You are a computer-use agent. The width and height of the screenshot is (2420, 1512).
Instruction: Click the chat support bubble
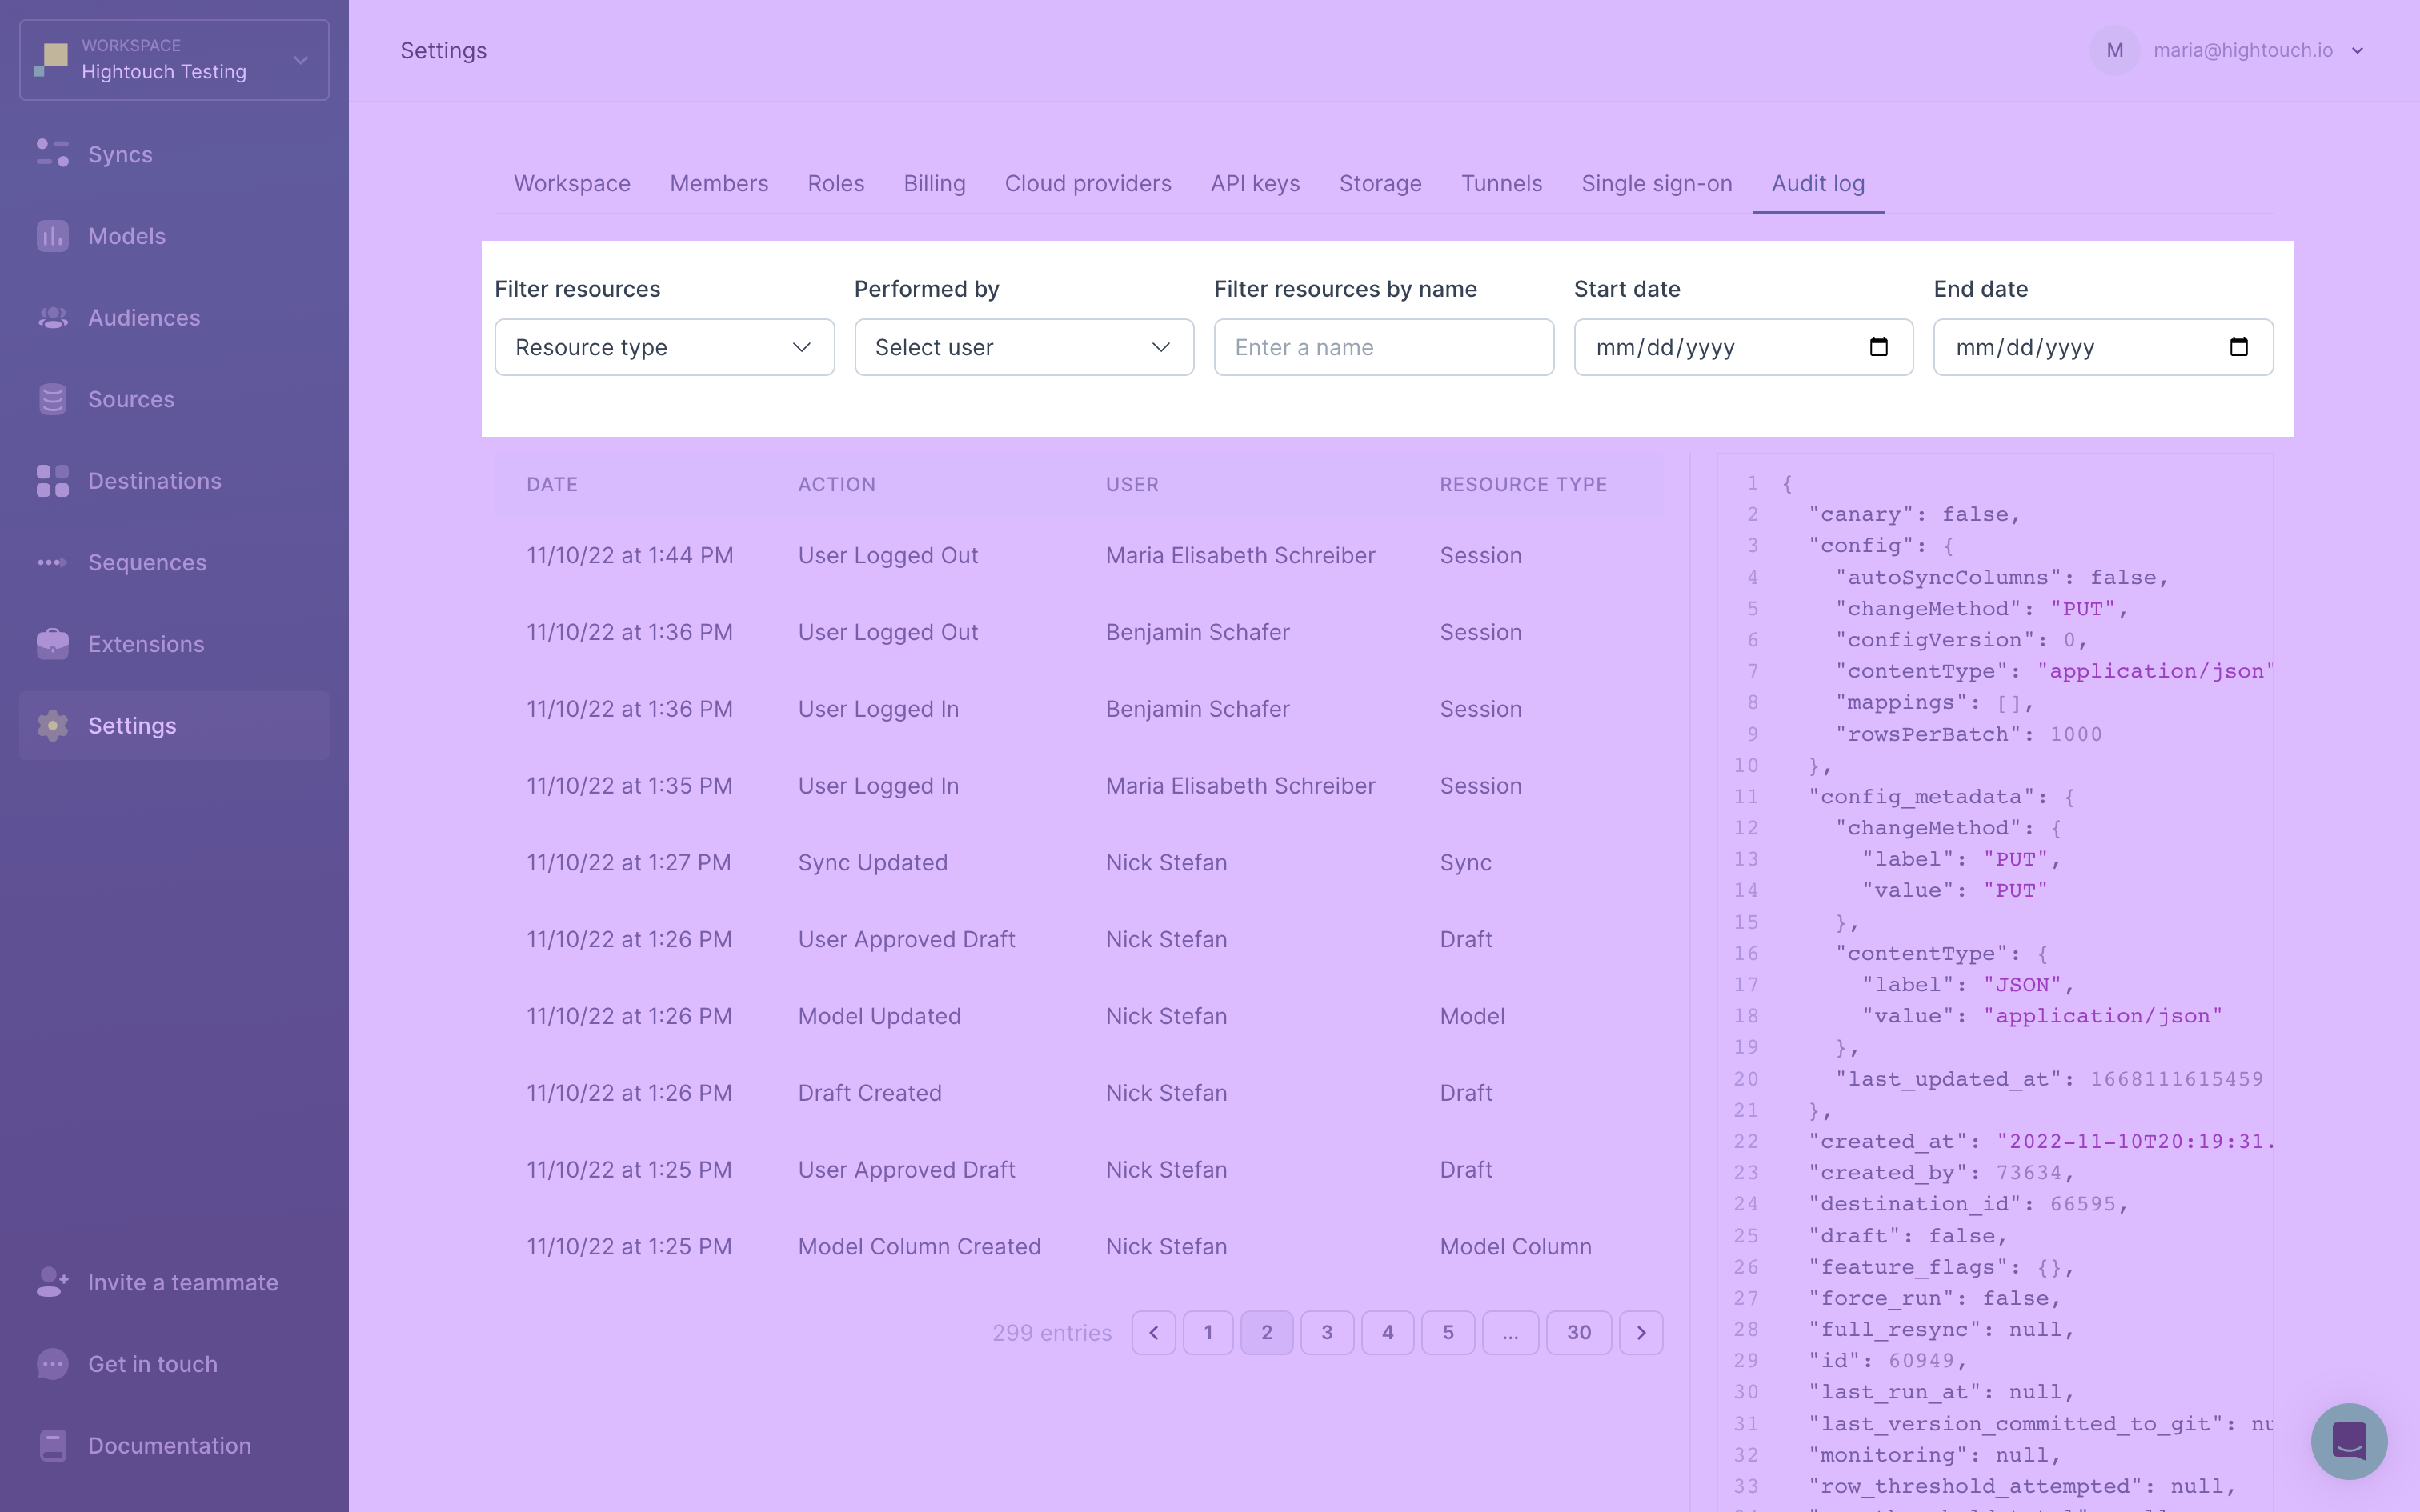tap(2348, 1440)
